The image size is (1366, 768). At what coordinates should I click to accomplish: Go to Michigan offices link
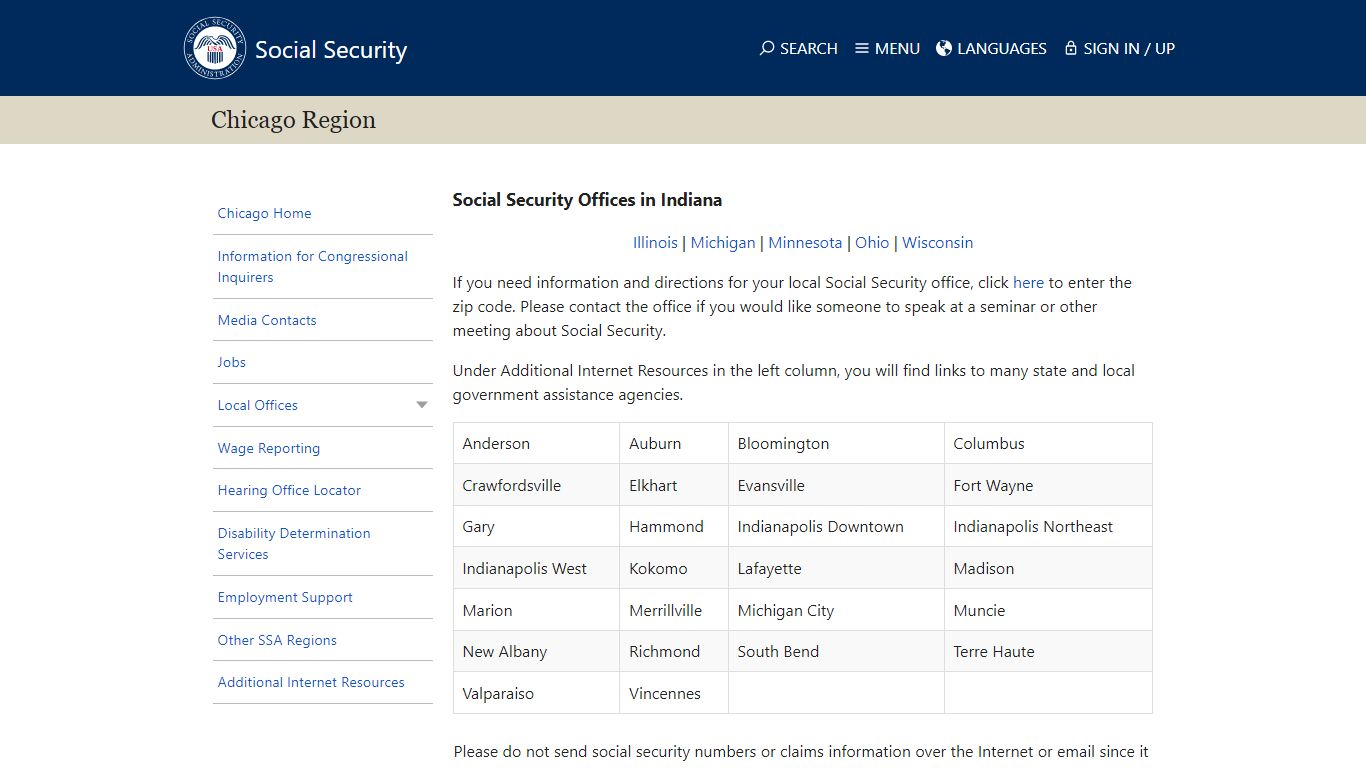(723, 242)
